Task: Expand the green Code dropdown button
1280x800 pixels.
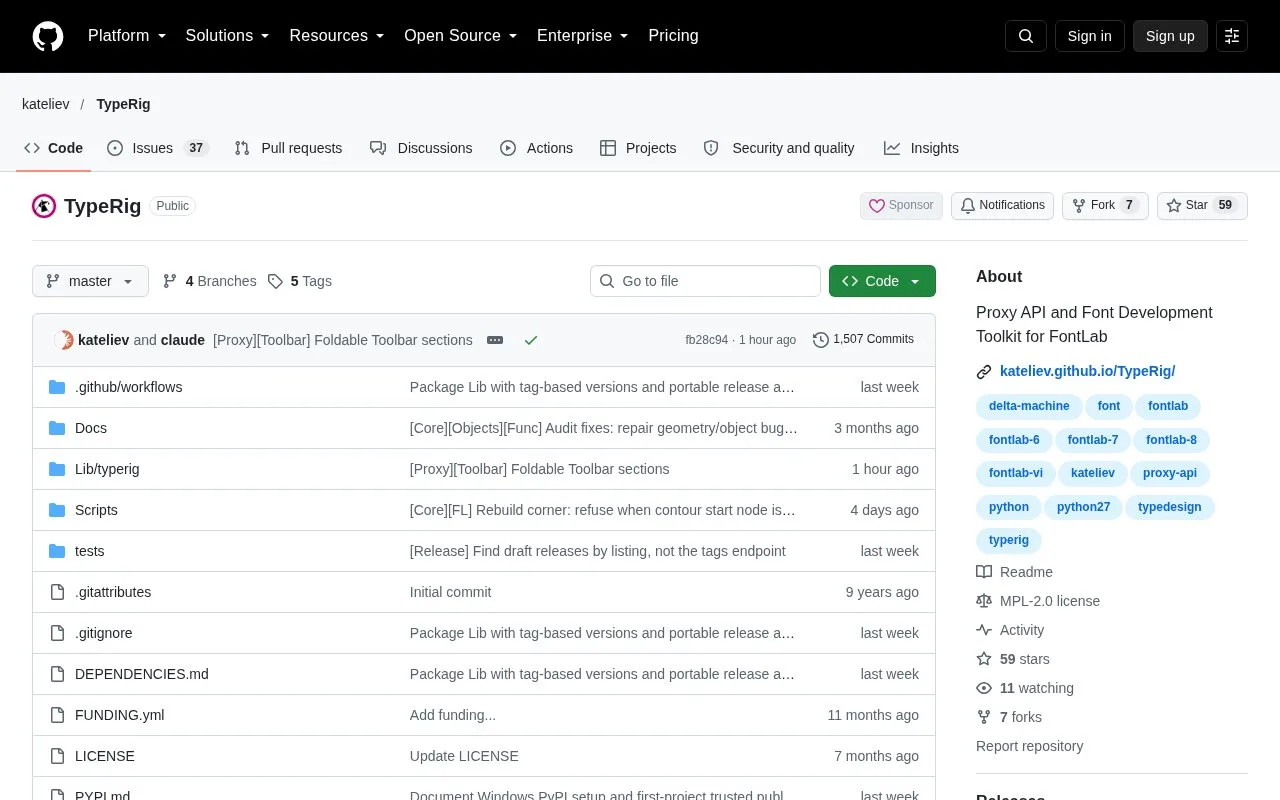Action: [882, 281]
